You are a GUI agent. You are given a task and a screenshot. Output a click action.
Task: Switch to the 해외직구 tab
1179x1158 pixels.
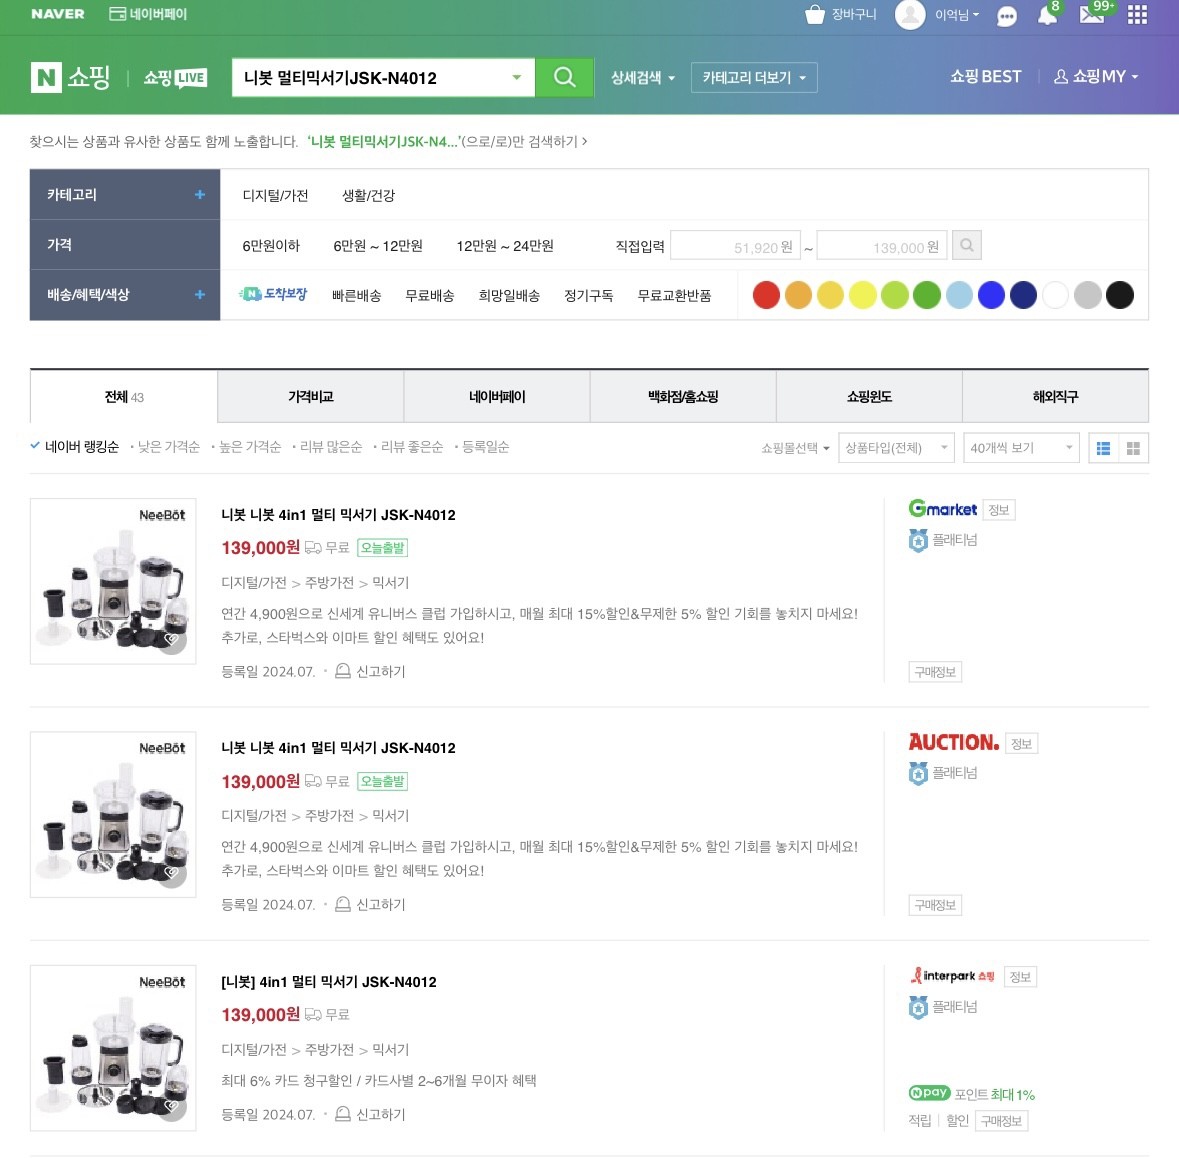(x=1055, y=397)
